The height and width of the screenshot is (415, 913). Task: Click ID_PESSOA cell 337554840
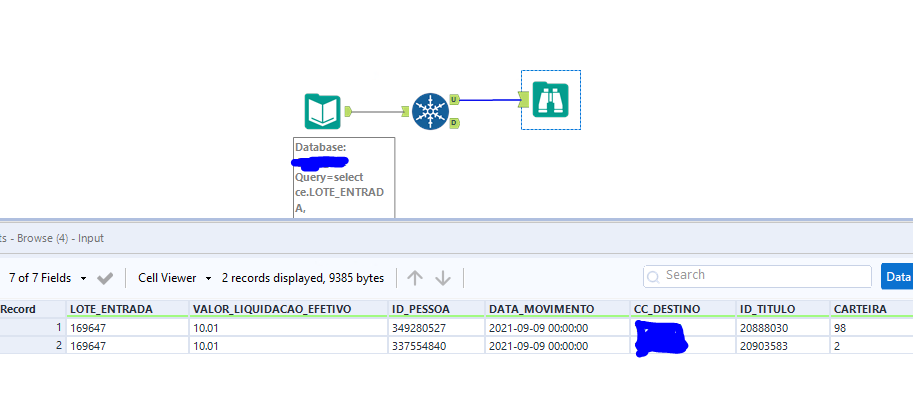coord(436,346)
